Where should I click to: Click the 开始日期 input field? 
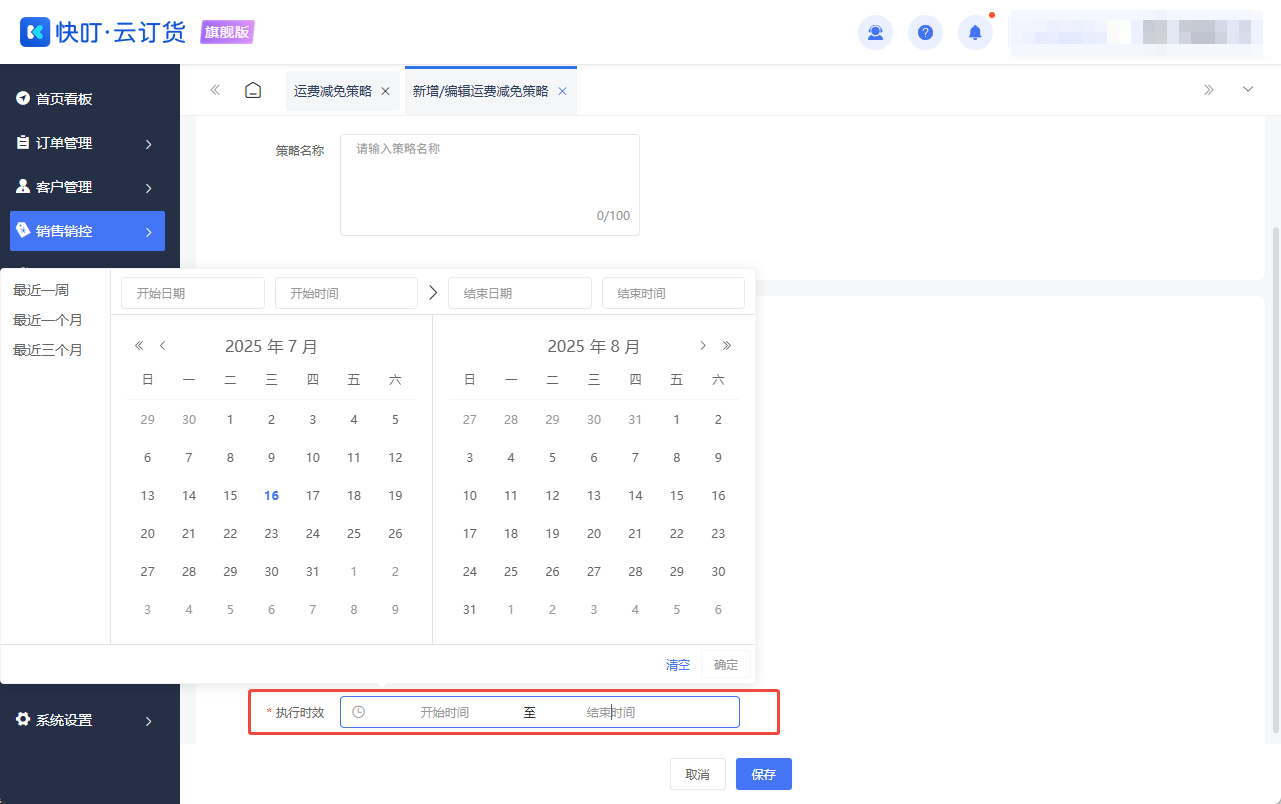click(193, 293)
